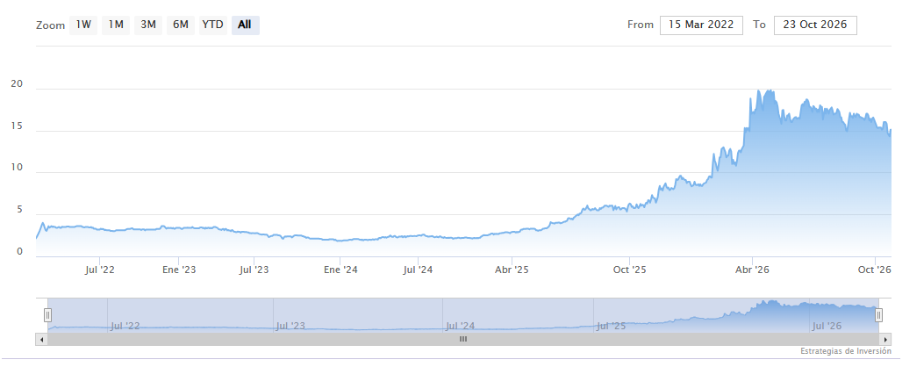Click the navigator right range handle
The width and height of the screenshot is (901, 367).
pos(879,315)
